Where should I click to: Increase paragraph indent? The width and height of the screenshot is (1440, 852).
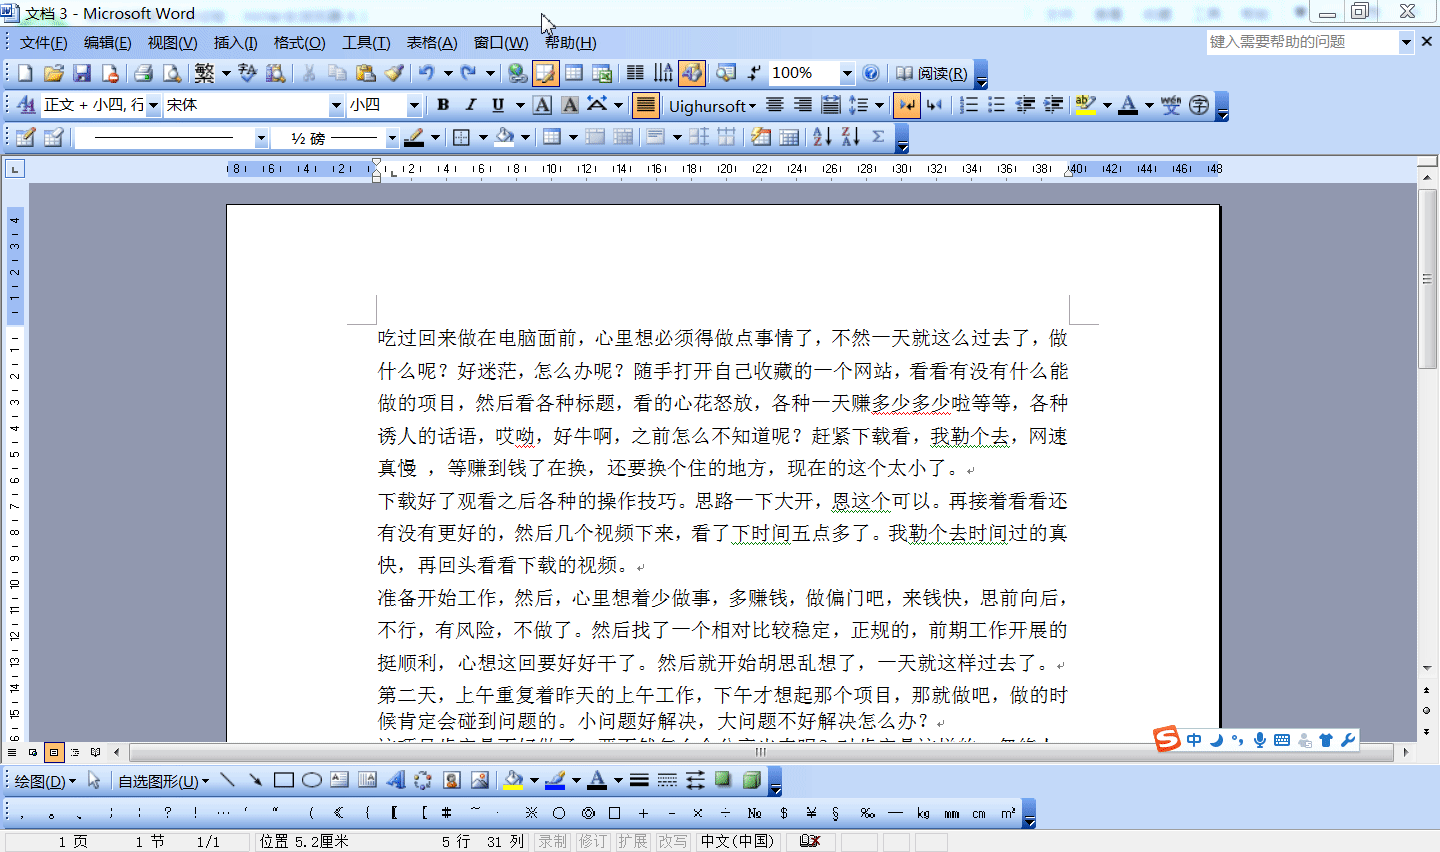point(1053,105)
